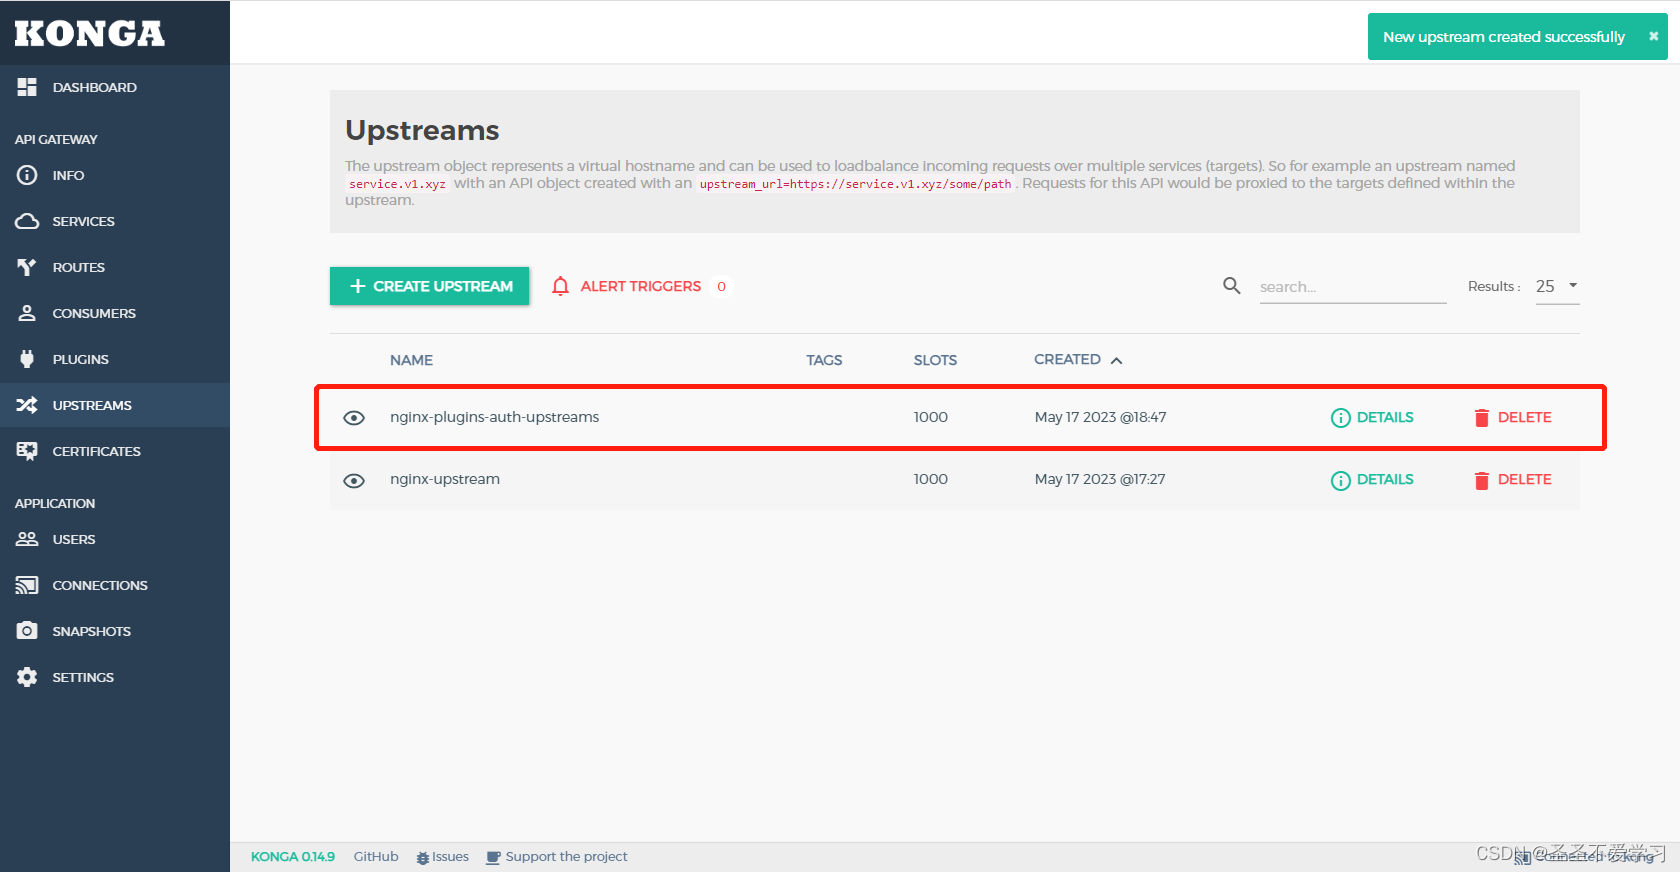Sort by the Name column header
Viewport: 1680px width, 872px height.
(411, 360)
